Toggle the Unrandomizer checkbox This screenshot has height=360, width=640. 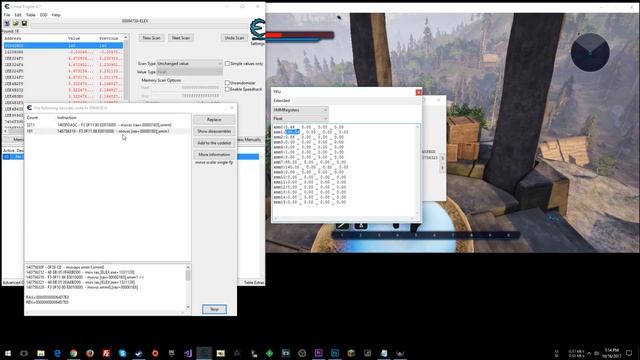tap(227, 83)
